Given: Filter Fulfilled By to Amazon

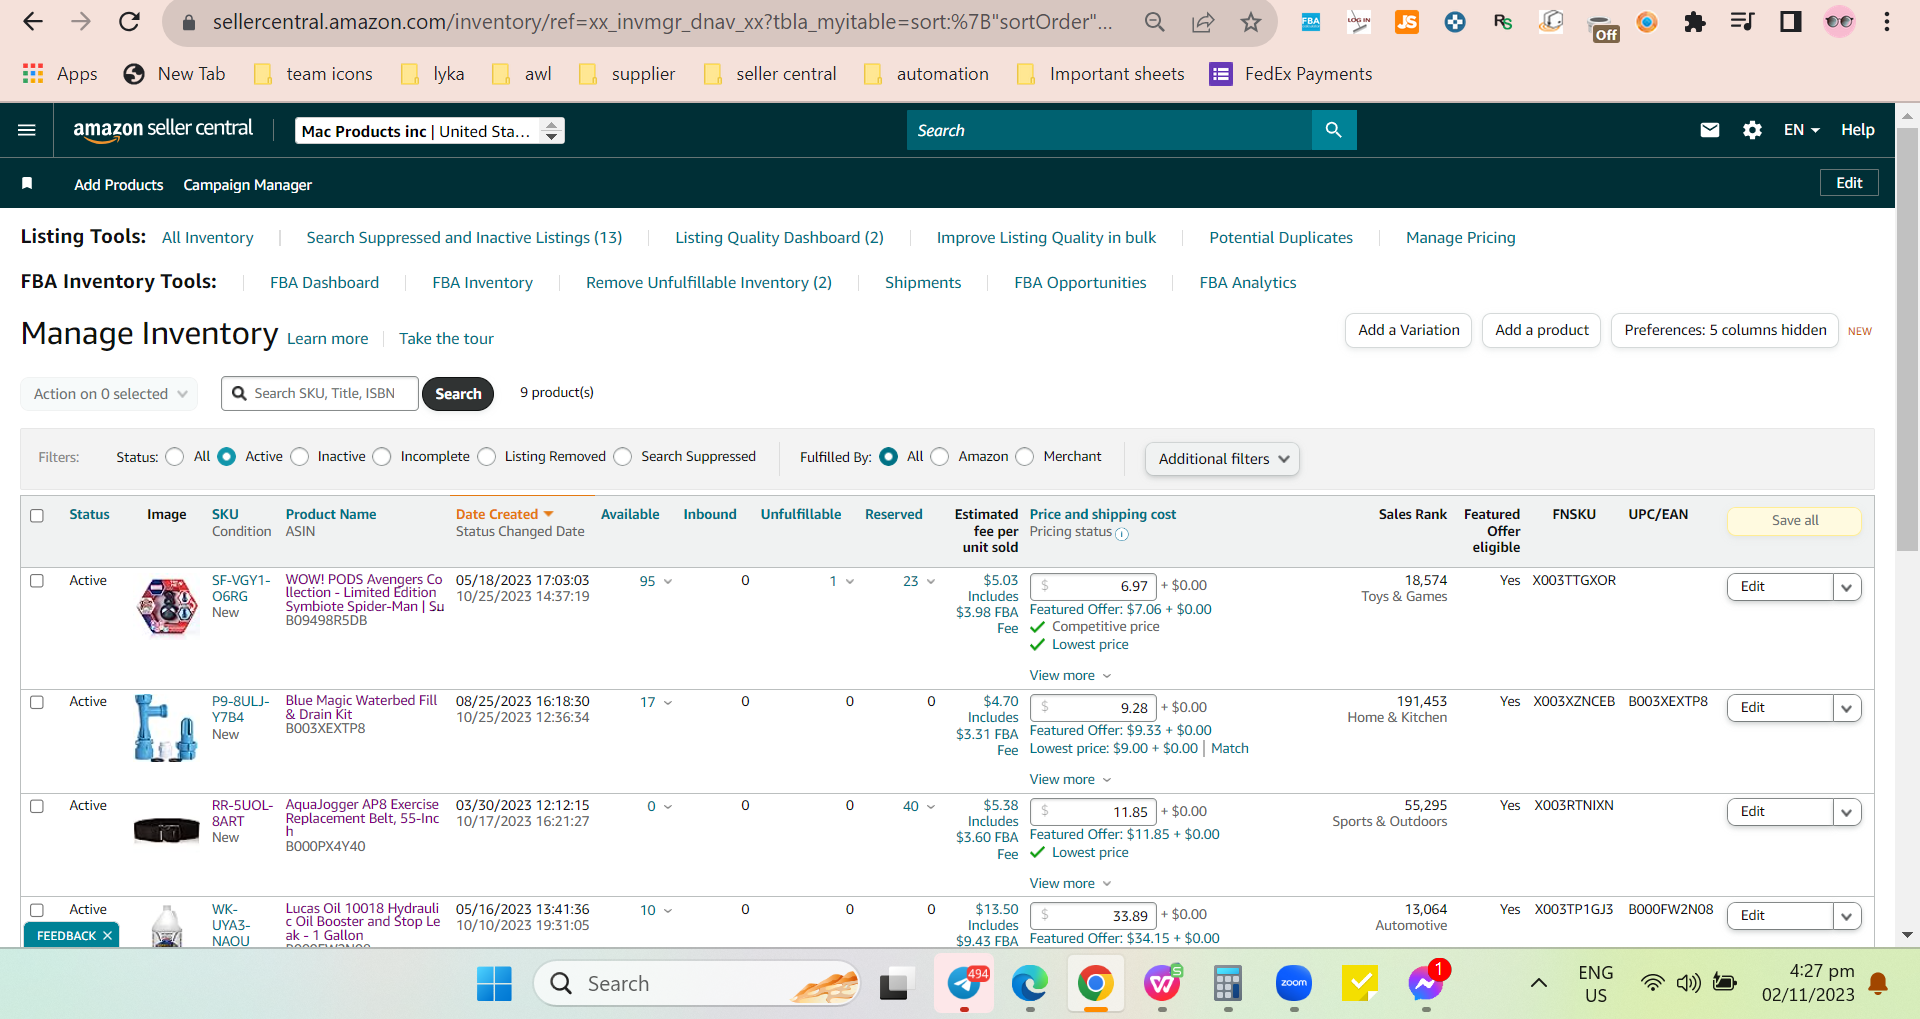Looking at the screenshot, I should [940, 457].
